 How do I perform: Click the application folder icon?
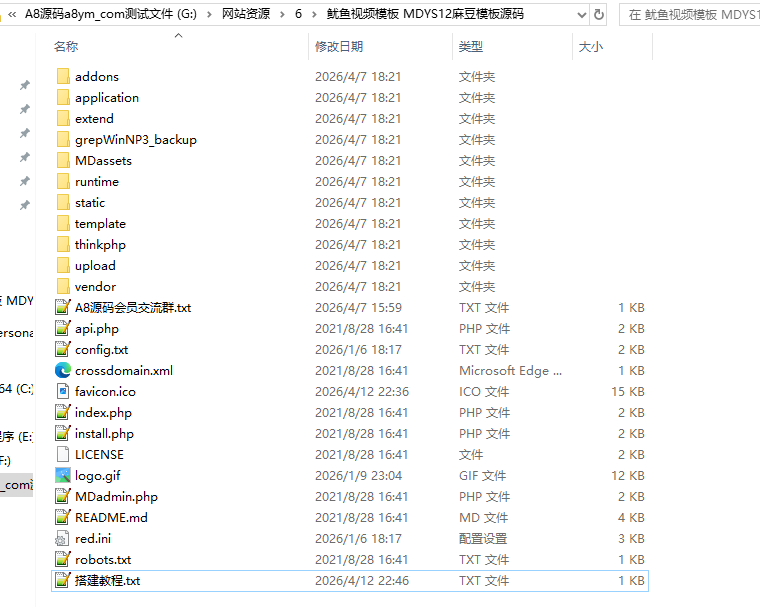pos(63,97)
